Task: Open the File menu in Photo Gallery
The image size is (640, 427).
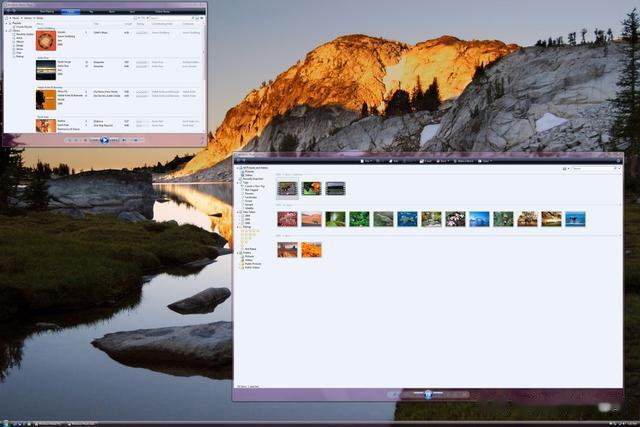Action: (x=367, y=161)
